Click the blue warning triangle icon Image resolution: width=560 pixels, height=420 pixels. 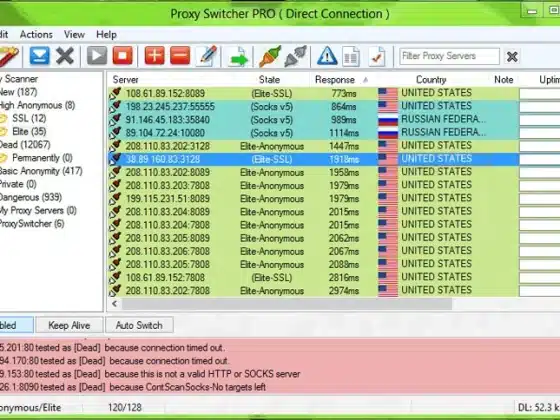(x=327, y=56)
